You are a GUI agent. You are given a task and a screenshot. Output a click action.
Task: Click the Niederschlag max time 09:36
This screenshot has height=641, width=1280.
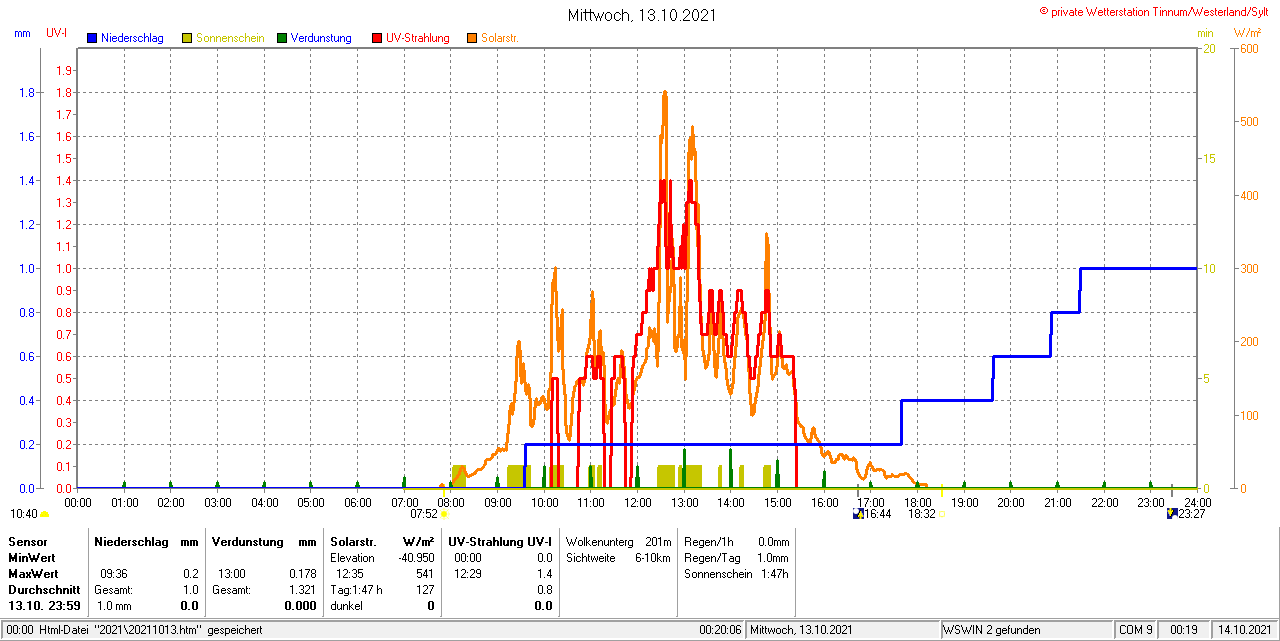click(114, 574)
